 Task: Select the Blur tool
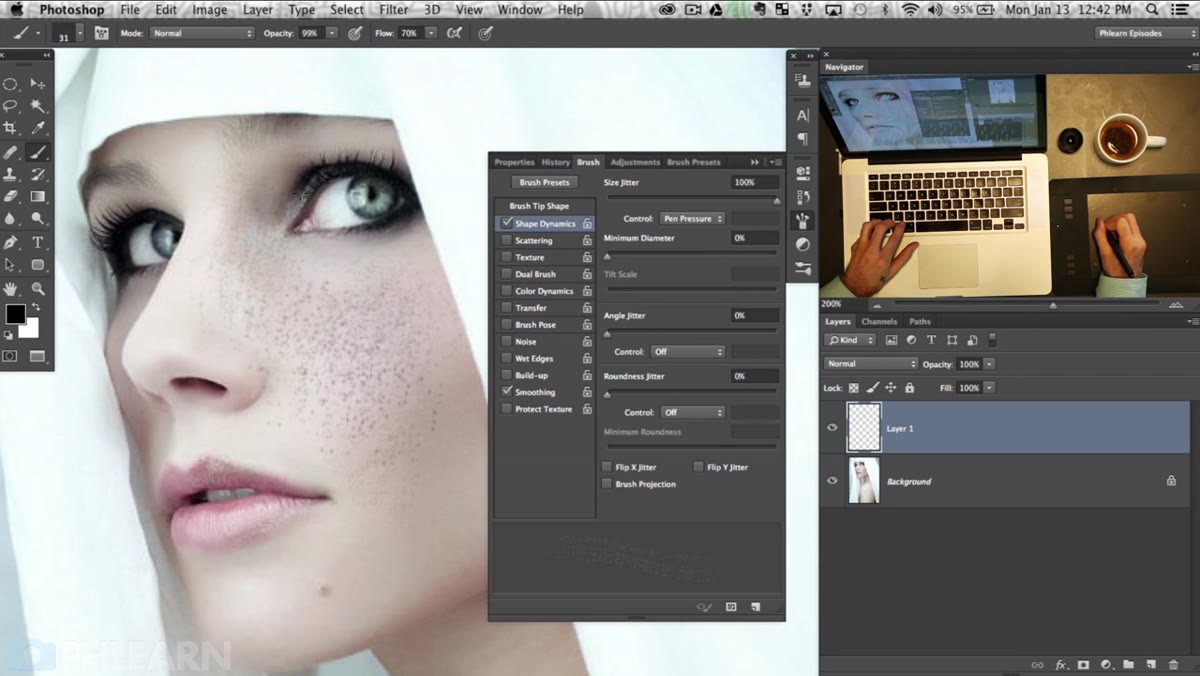coord(11,218)
